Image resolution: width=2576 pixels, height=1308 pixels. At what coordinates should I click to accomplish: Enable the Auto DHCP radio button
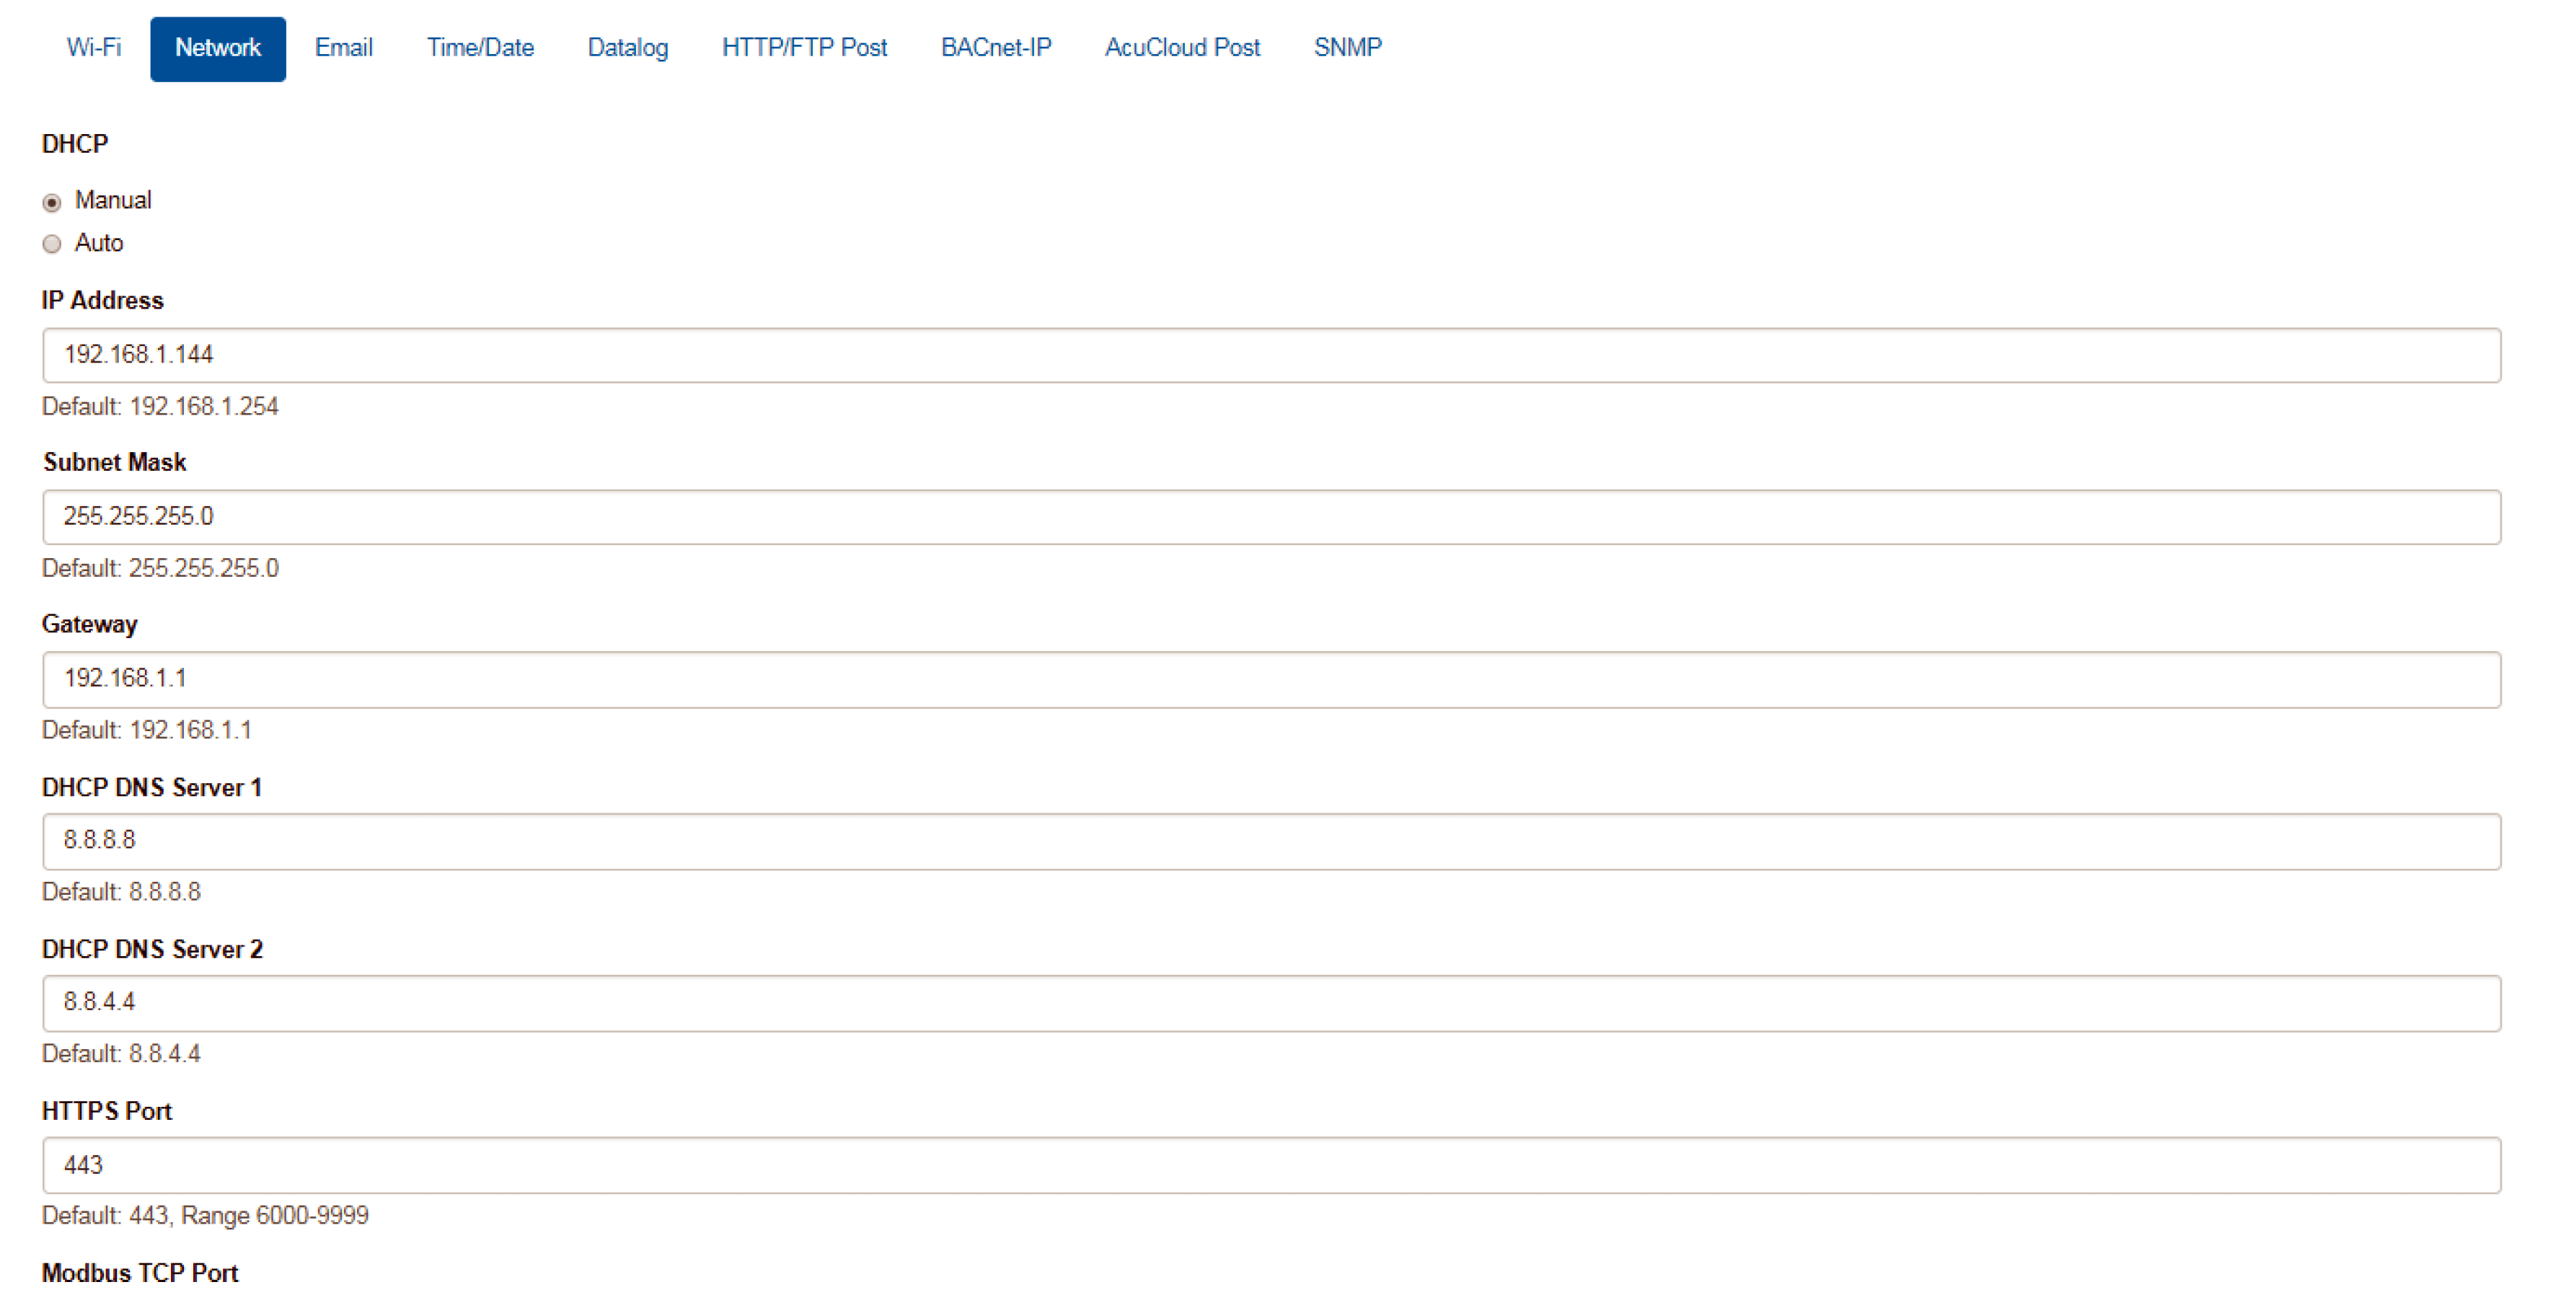coord(52,245)
